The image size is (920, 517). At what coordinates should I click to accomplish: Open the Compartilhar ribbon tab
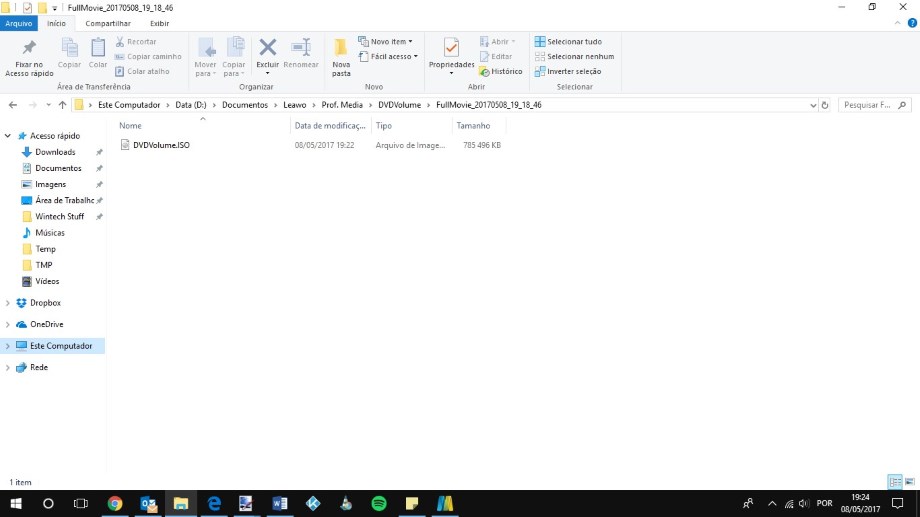point(107,23)
